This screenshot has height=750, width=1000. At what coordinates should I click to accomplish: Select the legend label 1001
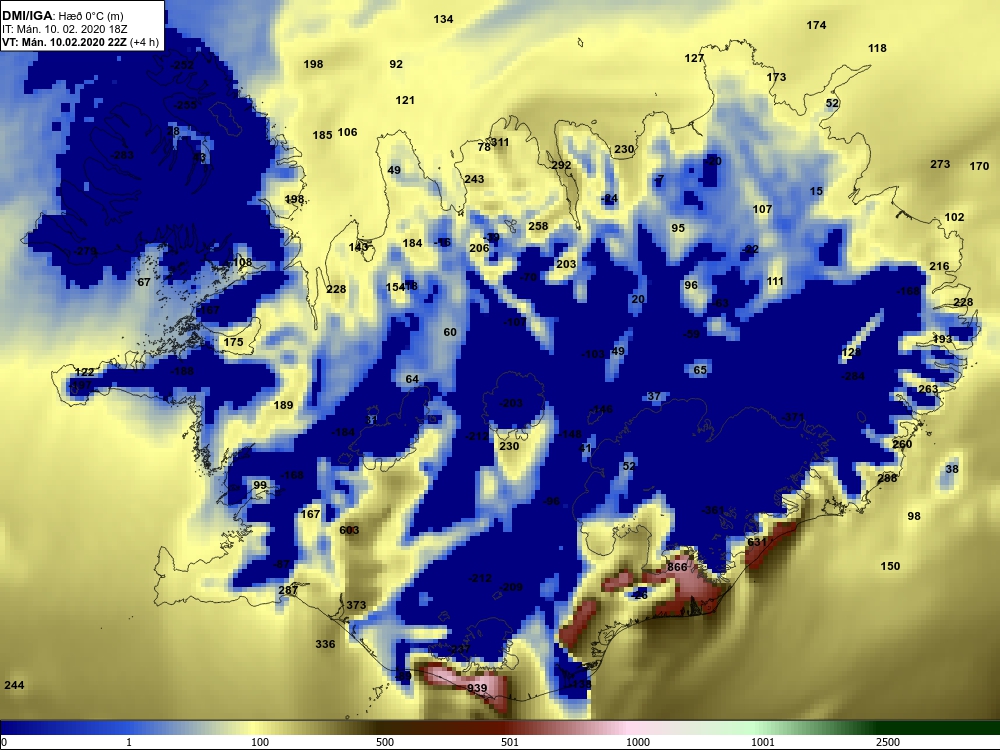(763, 742)
